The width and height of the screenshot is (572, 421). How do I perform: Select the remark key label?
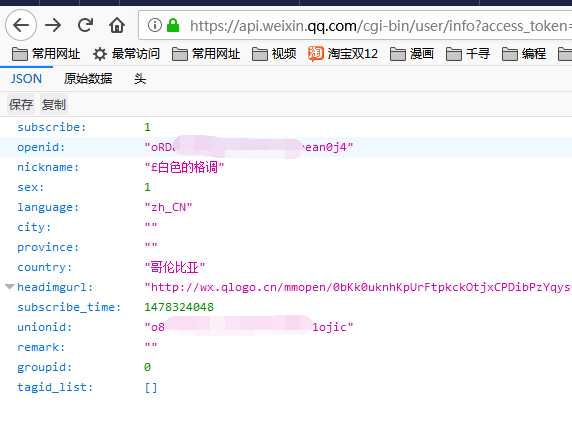pyautogui.click(x=41, y=347)
